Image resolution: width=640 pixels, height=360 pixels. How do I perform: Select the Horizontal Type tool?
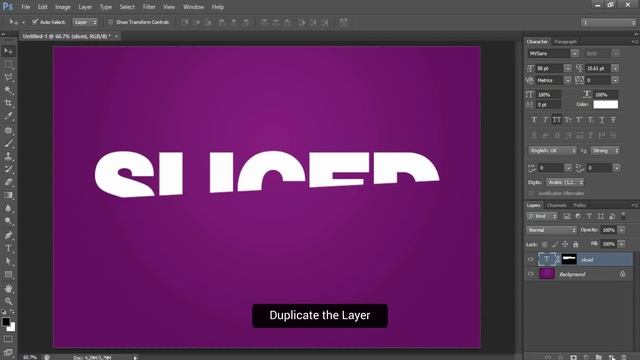tap(8, 249)
